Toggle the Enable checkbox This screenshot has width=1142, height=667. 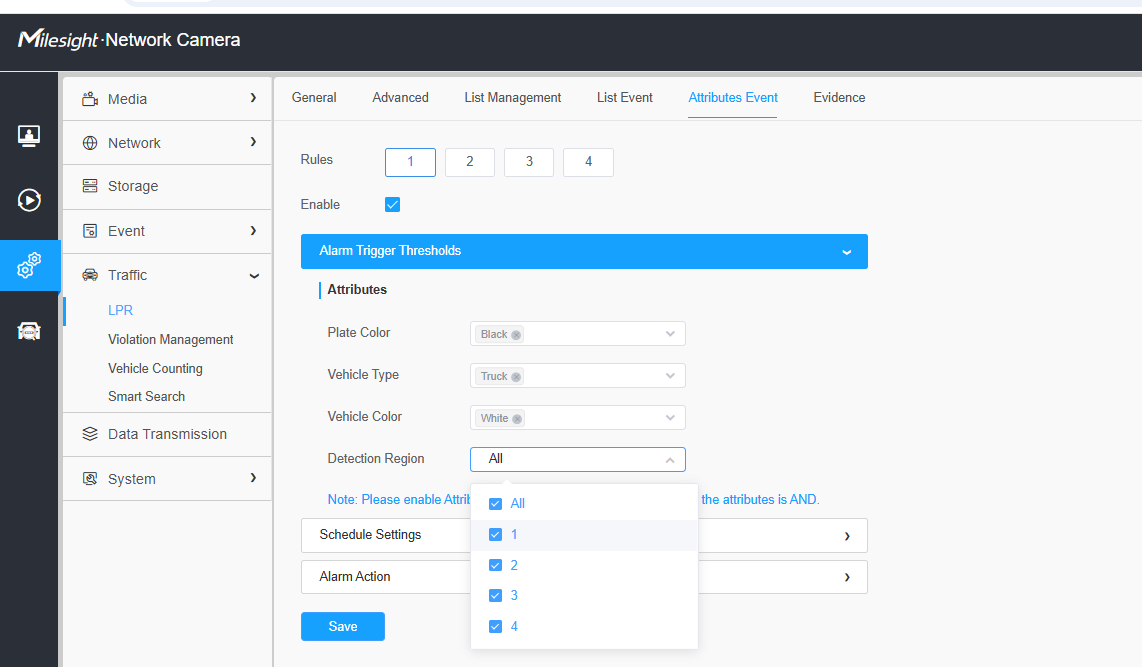(x=393, y=205)
